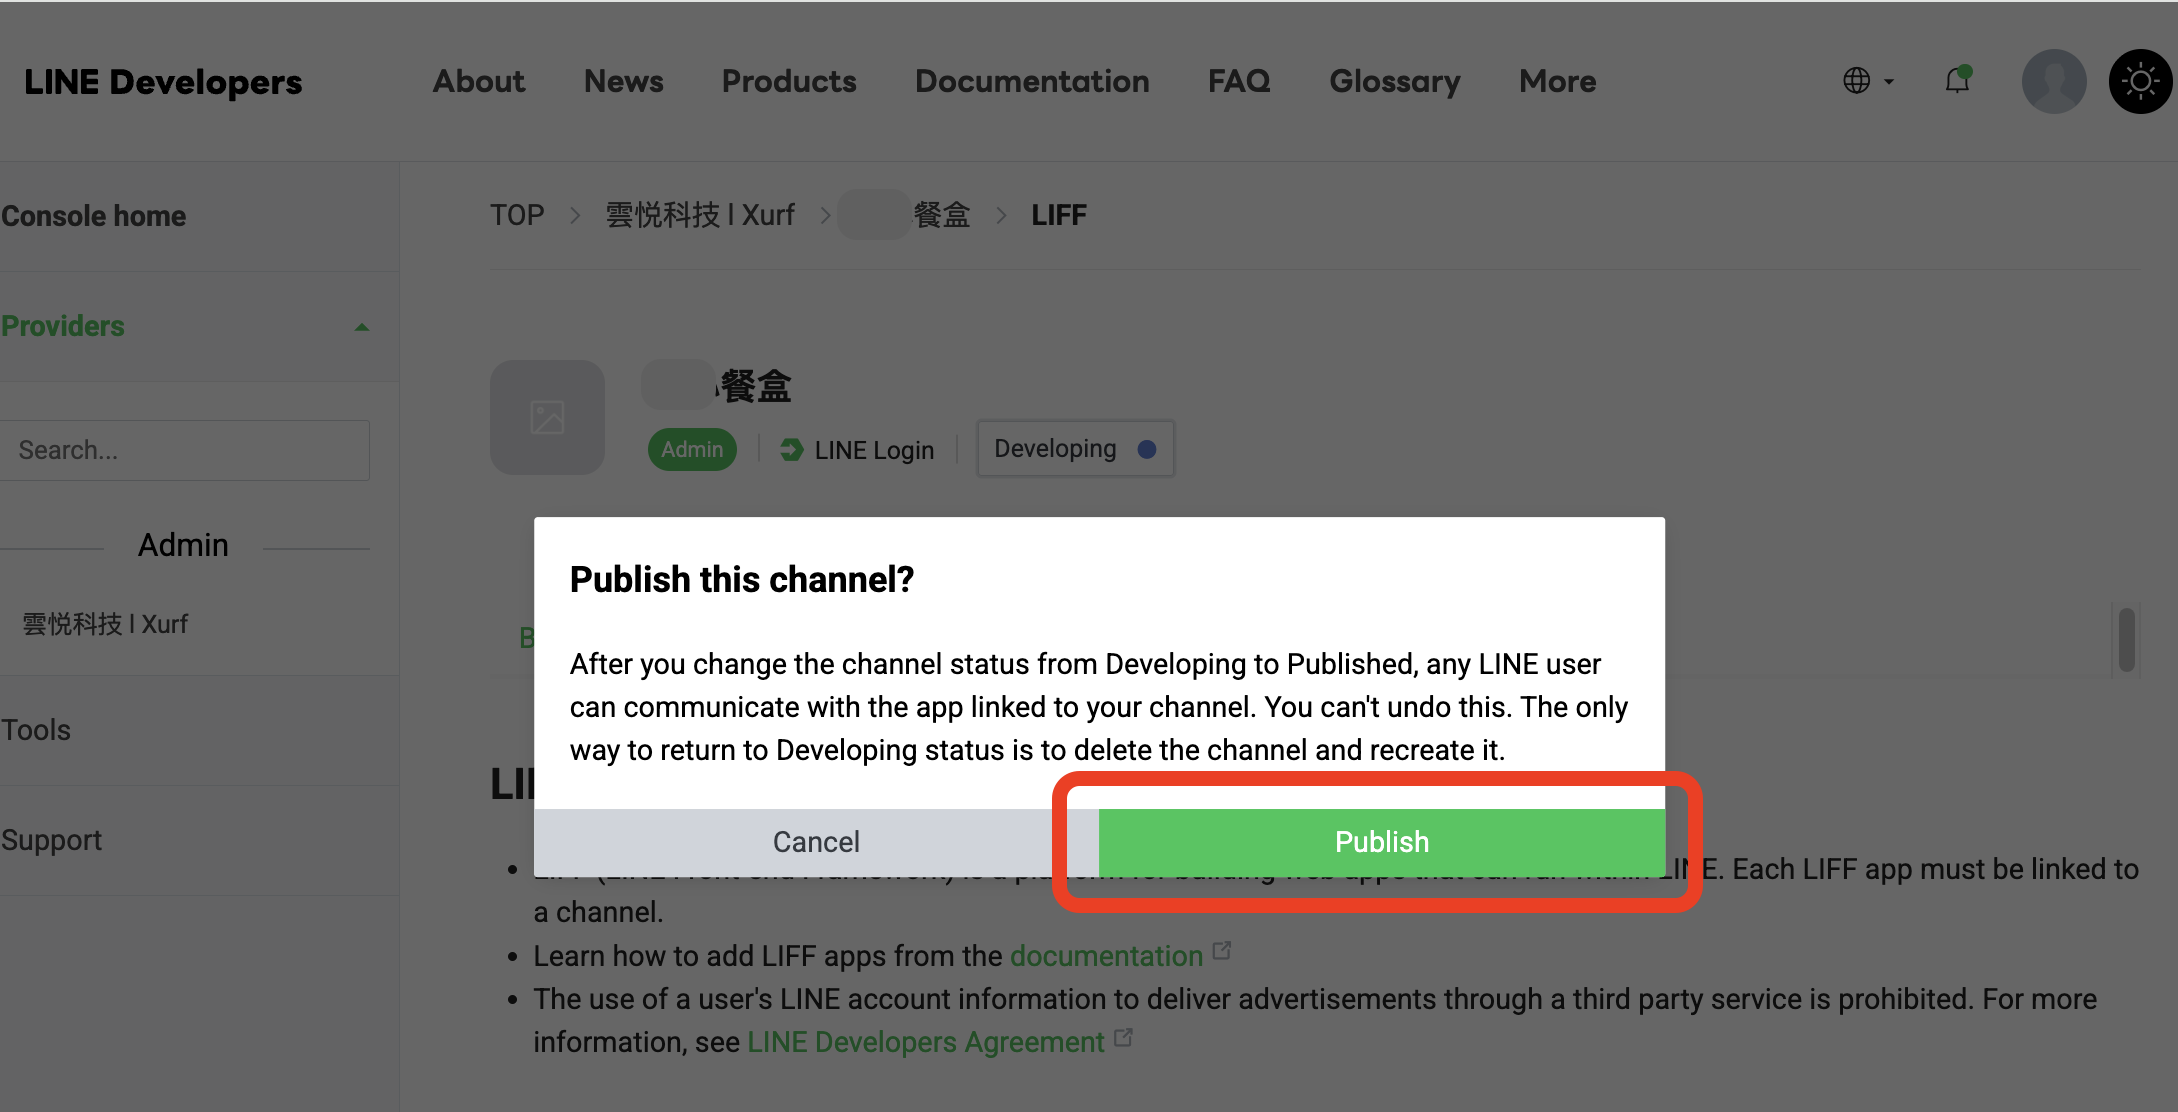This screenshot has width=2178, height=1112.
Task: Open the Products menu
Action: pyautogui.click(x=789, y=81)
